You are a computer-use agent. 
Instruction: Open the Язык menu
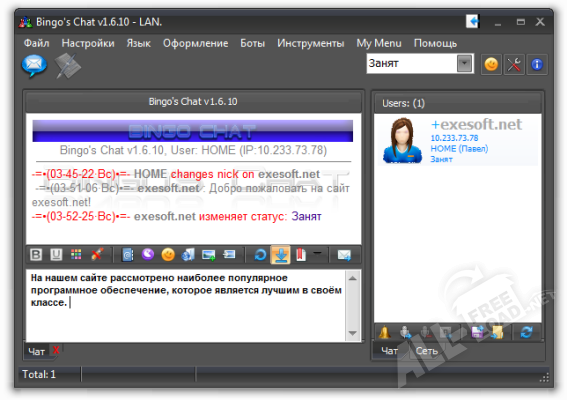point(138,43)
